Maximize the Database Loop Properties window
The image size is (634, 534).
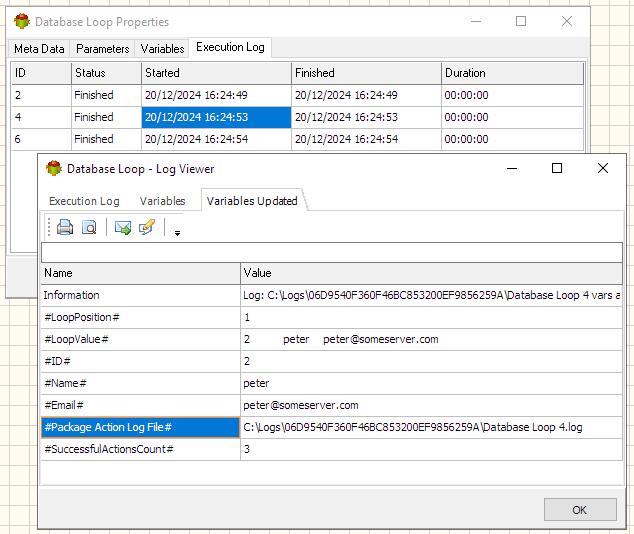pos(521,21)
